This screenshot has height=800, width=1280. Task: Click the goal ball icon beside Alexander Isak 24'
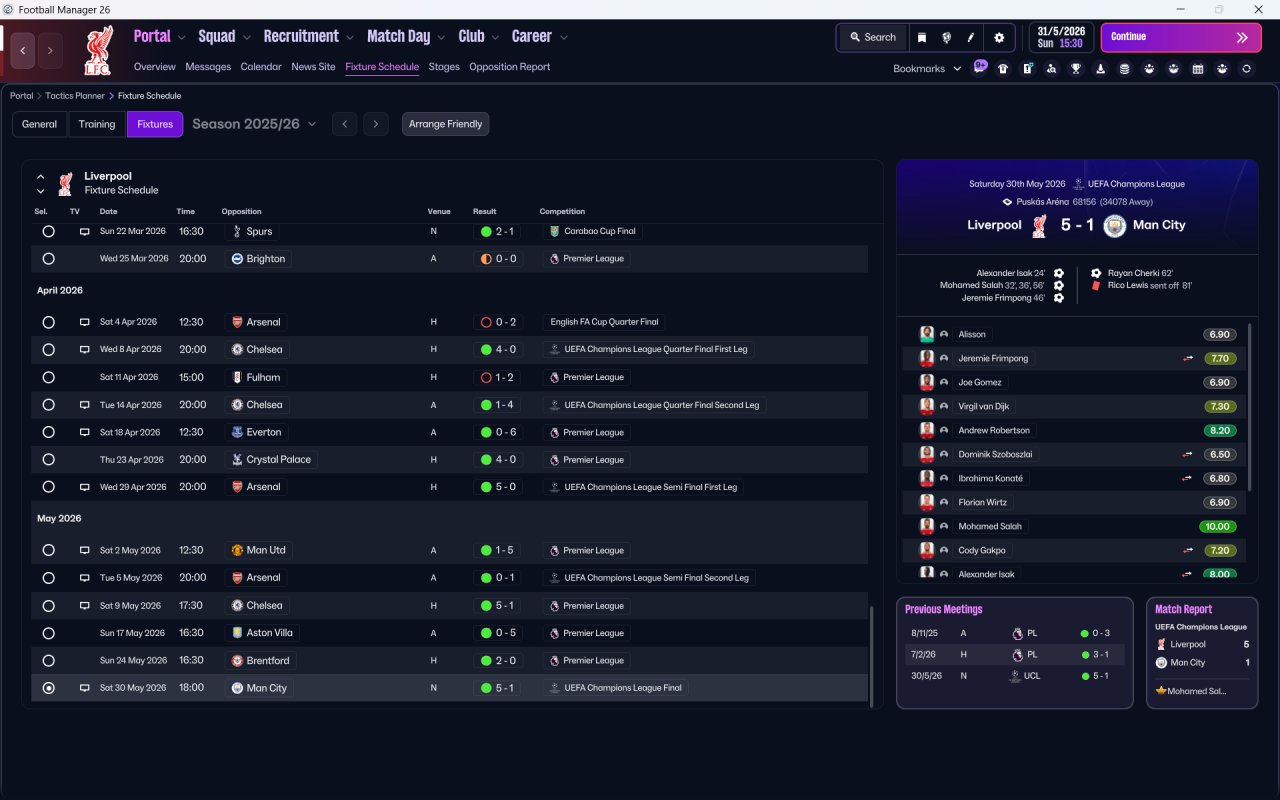1059,273
